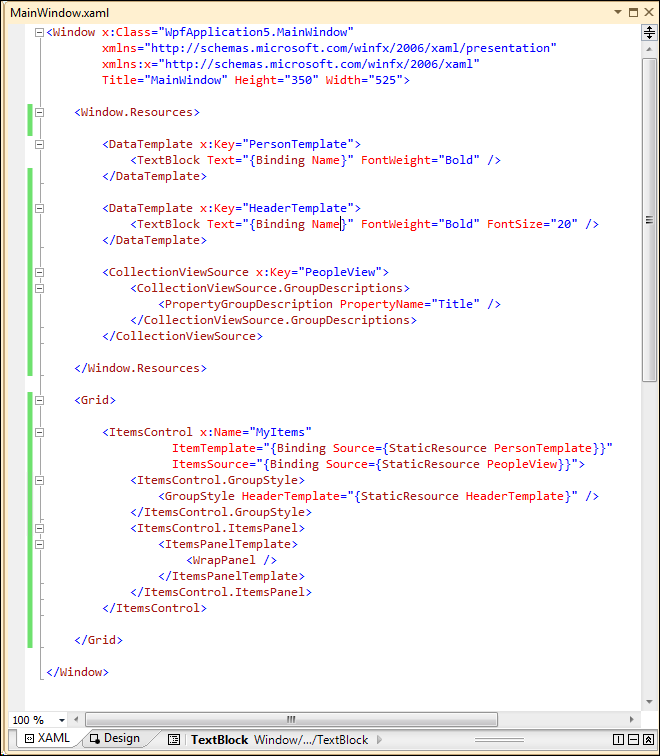Click the pane splitter grip in bottom bar
The width and height of the screenshot is (660, 756).
pyautogui.click(x=499, y=740)
